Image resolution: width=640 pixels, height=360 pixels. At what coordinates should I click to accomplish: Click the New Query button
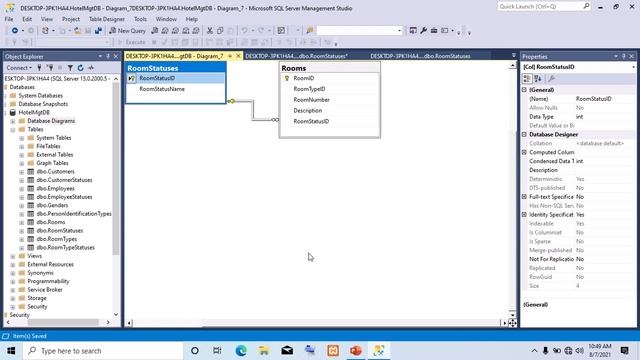[127, 31]
